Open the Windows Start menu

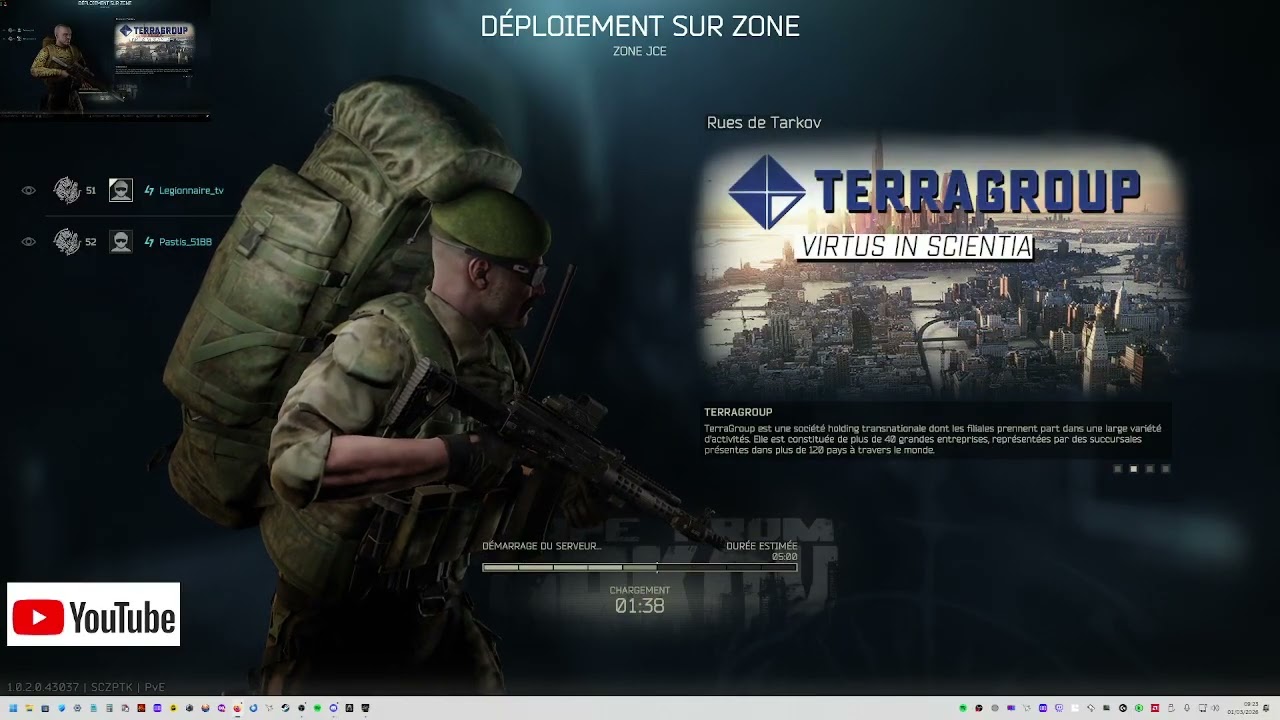[x=13, y=708]
